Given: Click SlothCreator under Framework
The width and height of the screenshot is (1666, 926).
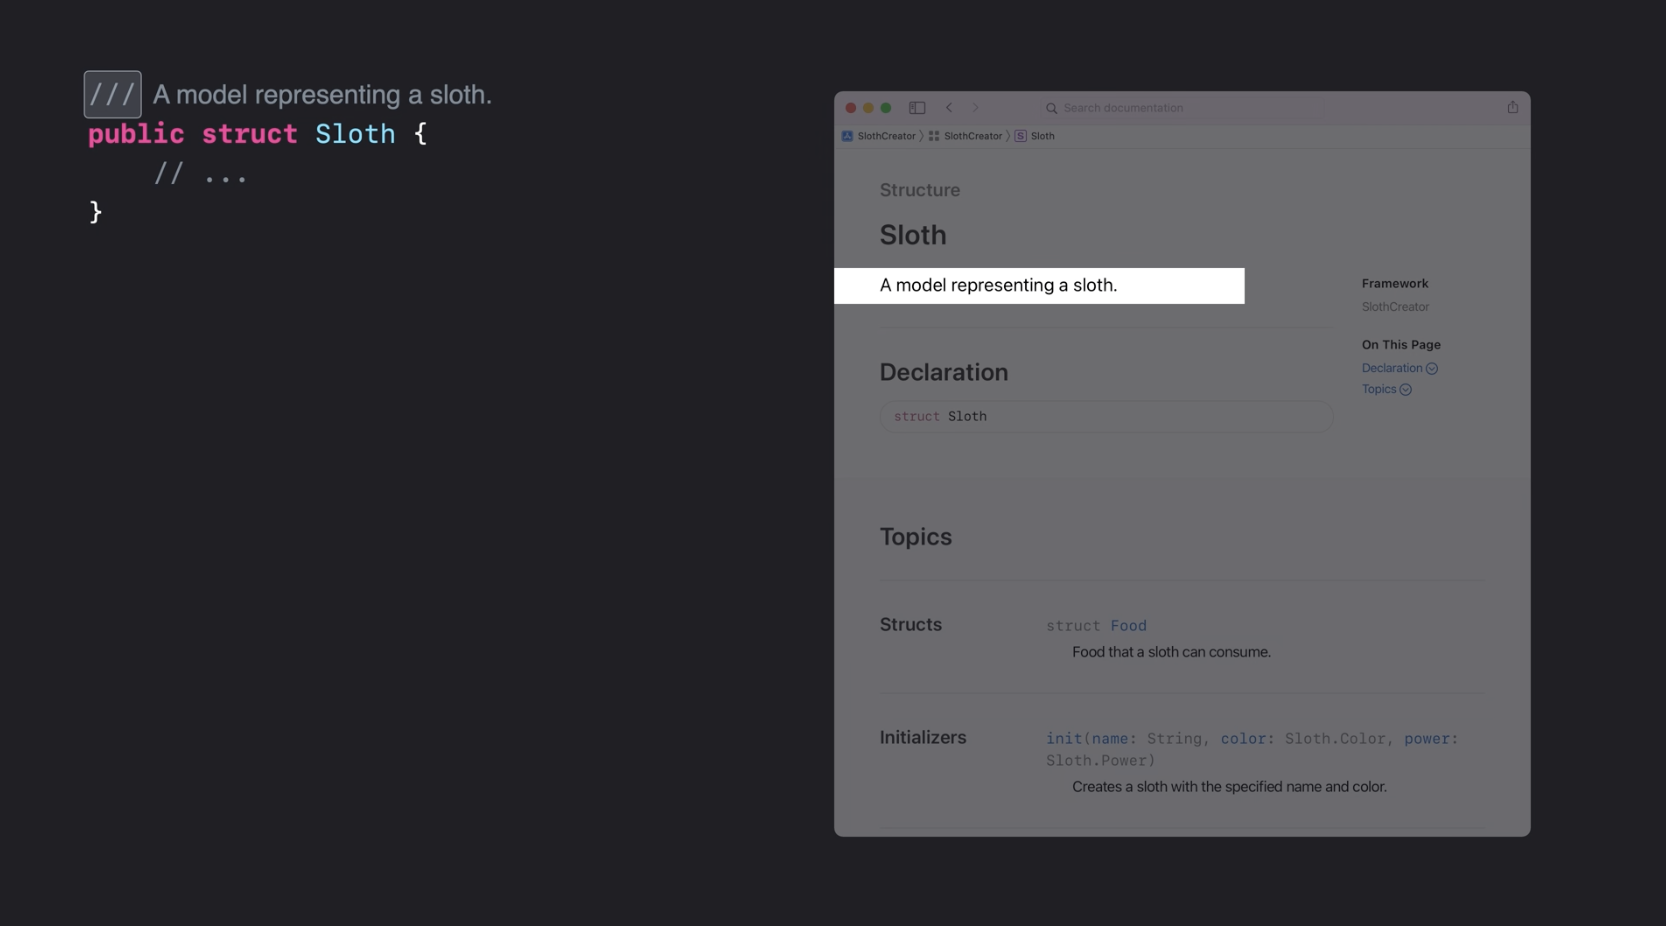Looking at the screenshot, I should [x=1395, y=307].
